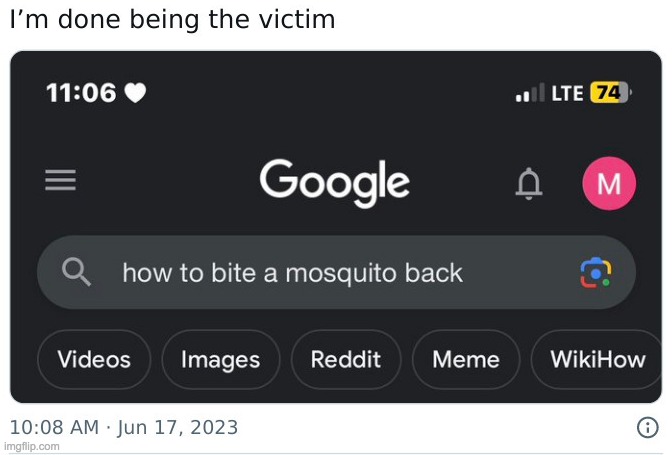This screenshot has height=455, width=672.
Task: Tap the 11:06 clock in status bar
Action: pyautogui.click(x=81, y=93)
